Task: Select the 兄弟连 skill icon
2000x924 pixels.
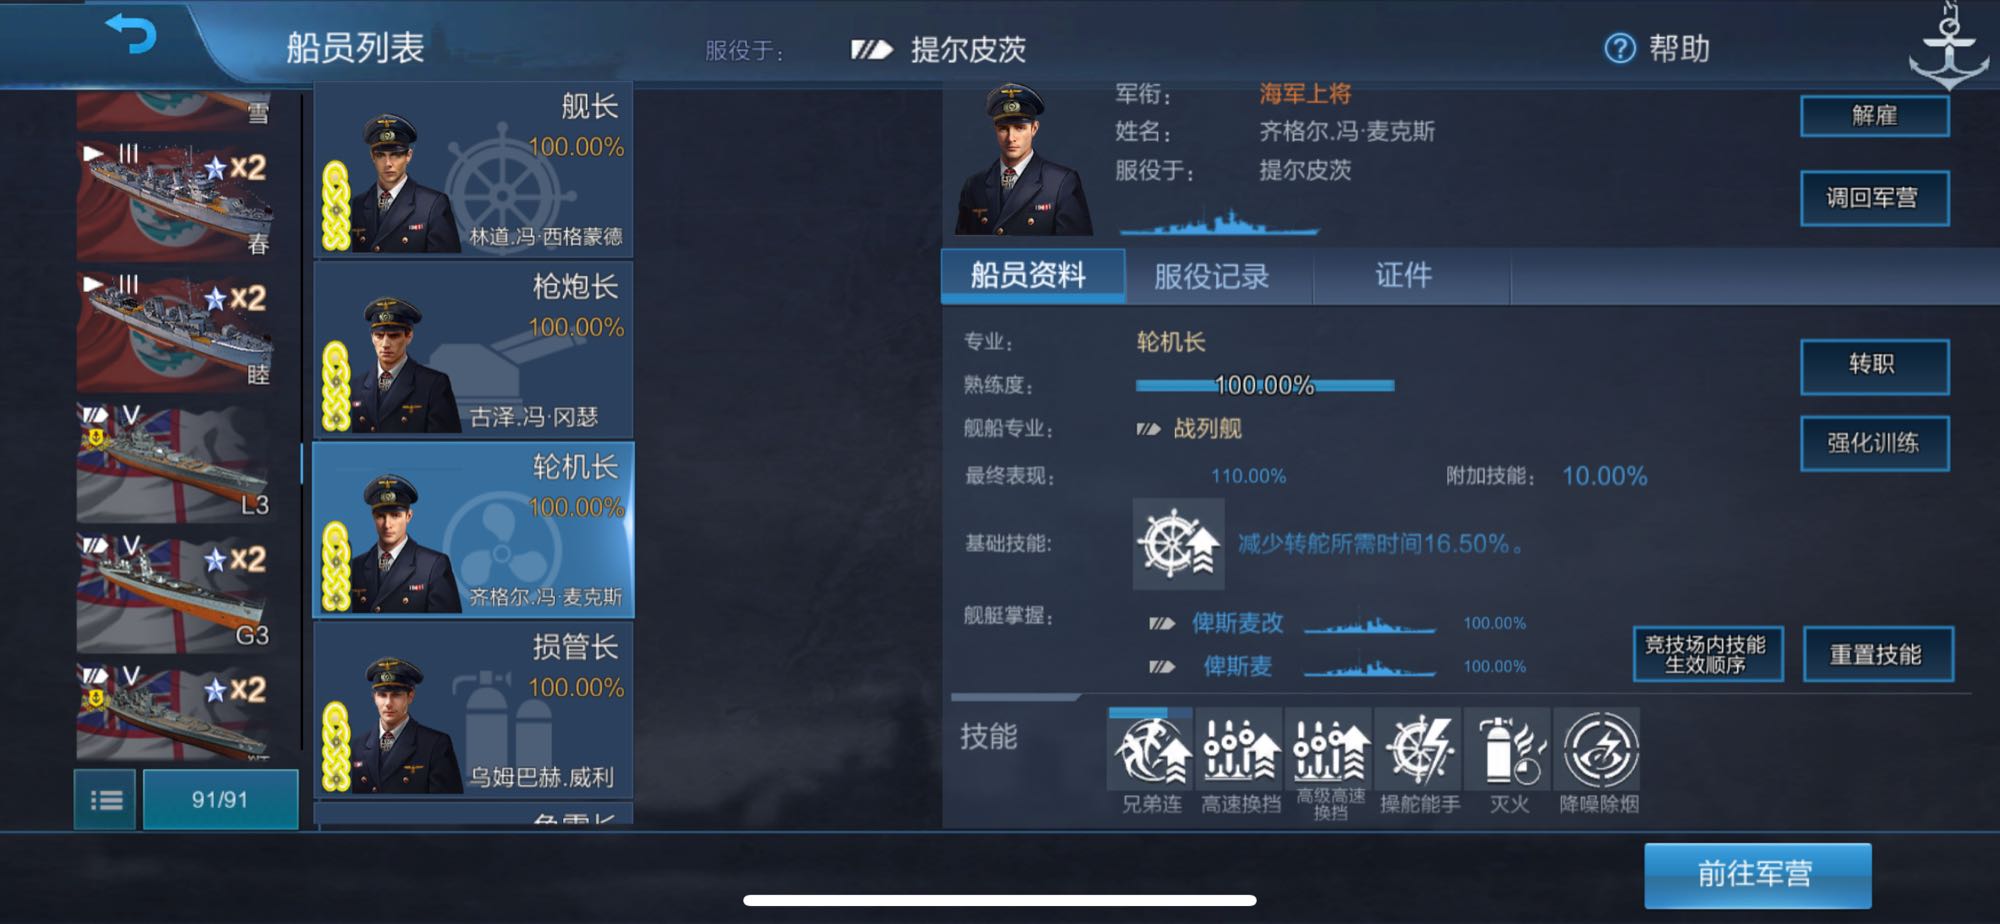Action: point(1150,749)
